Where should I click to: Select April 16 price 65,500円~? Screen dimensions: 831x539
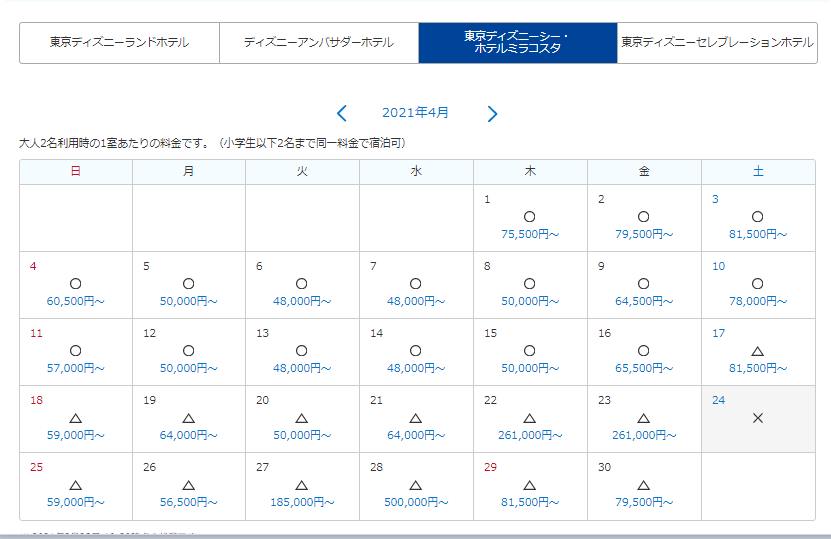tap(644, 368)
